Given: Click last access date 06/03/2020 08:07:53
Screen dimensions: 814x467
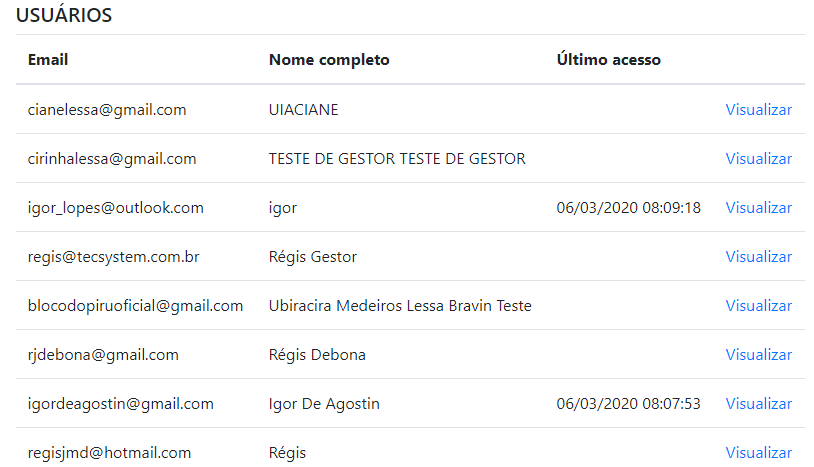Looking at the screenshot, I should click(628, 404).
